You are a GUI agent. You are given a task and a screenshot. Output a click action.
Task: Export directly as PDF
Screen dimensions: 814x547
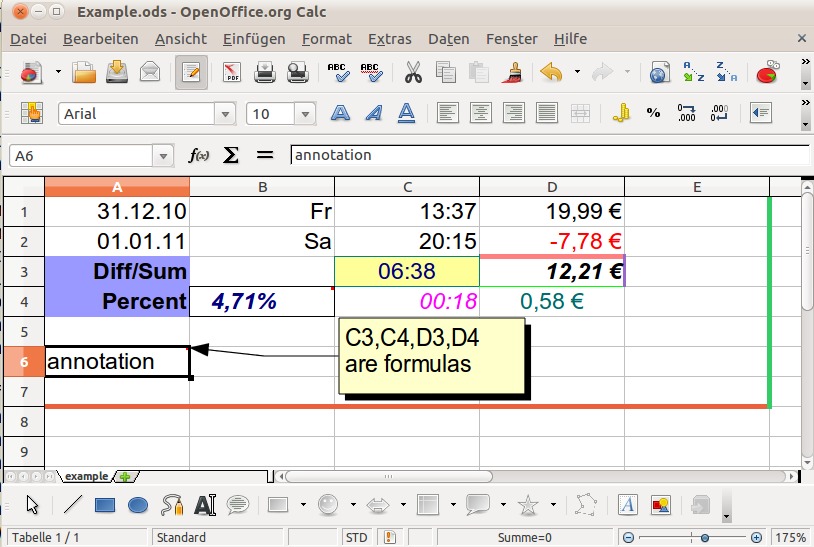(232, 73)
